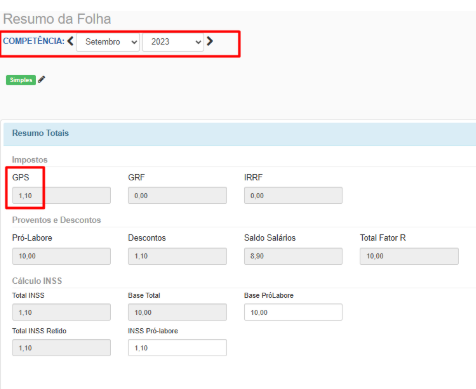Screen dimensions: 476x389
Task: Select the Total Fator R field
Action: [409, 256]
